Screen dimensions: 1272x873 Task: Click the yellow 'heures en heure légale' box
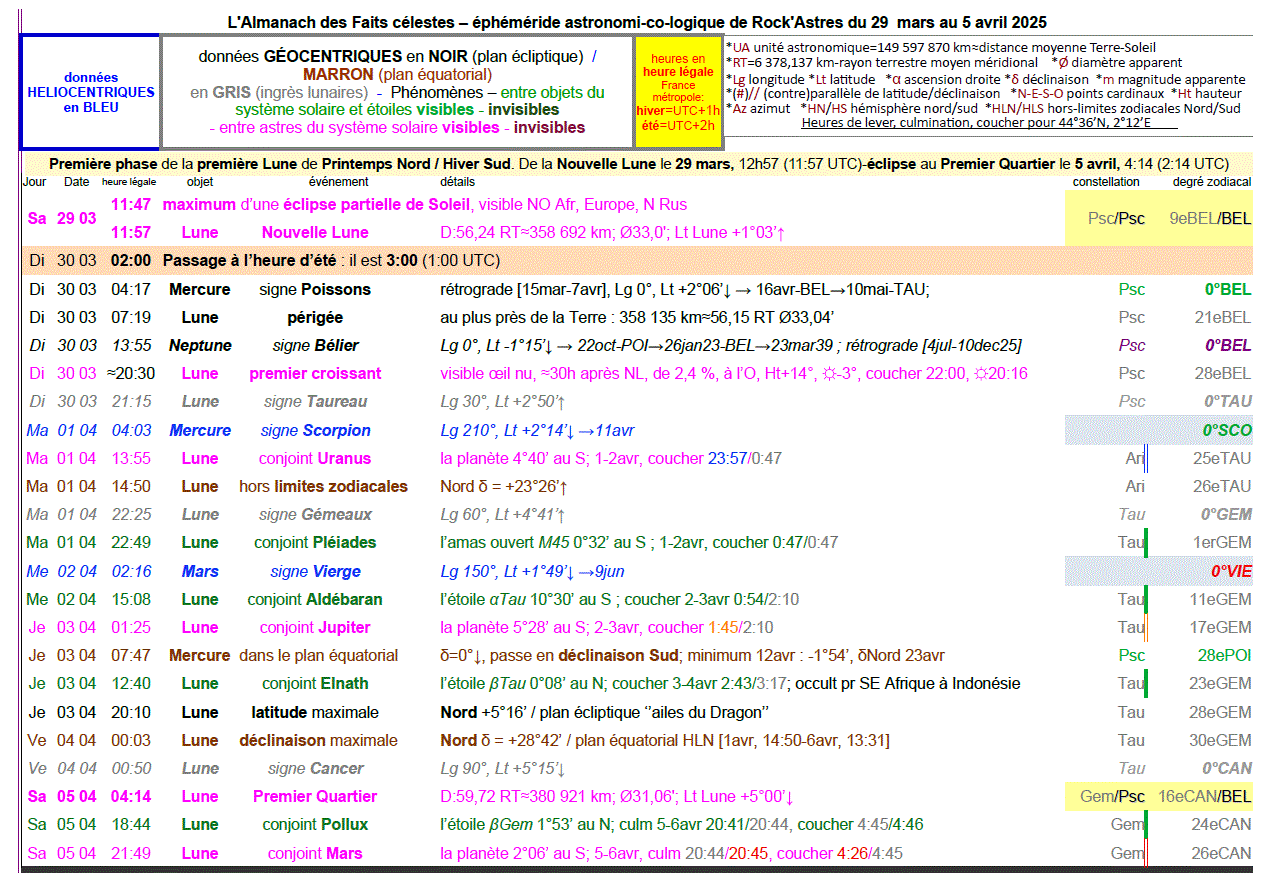[x=677, y=92]
